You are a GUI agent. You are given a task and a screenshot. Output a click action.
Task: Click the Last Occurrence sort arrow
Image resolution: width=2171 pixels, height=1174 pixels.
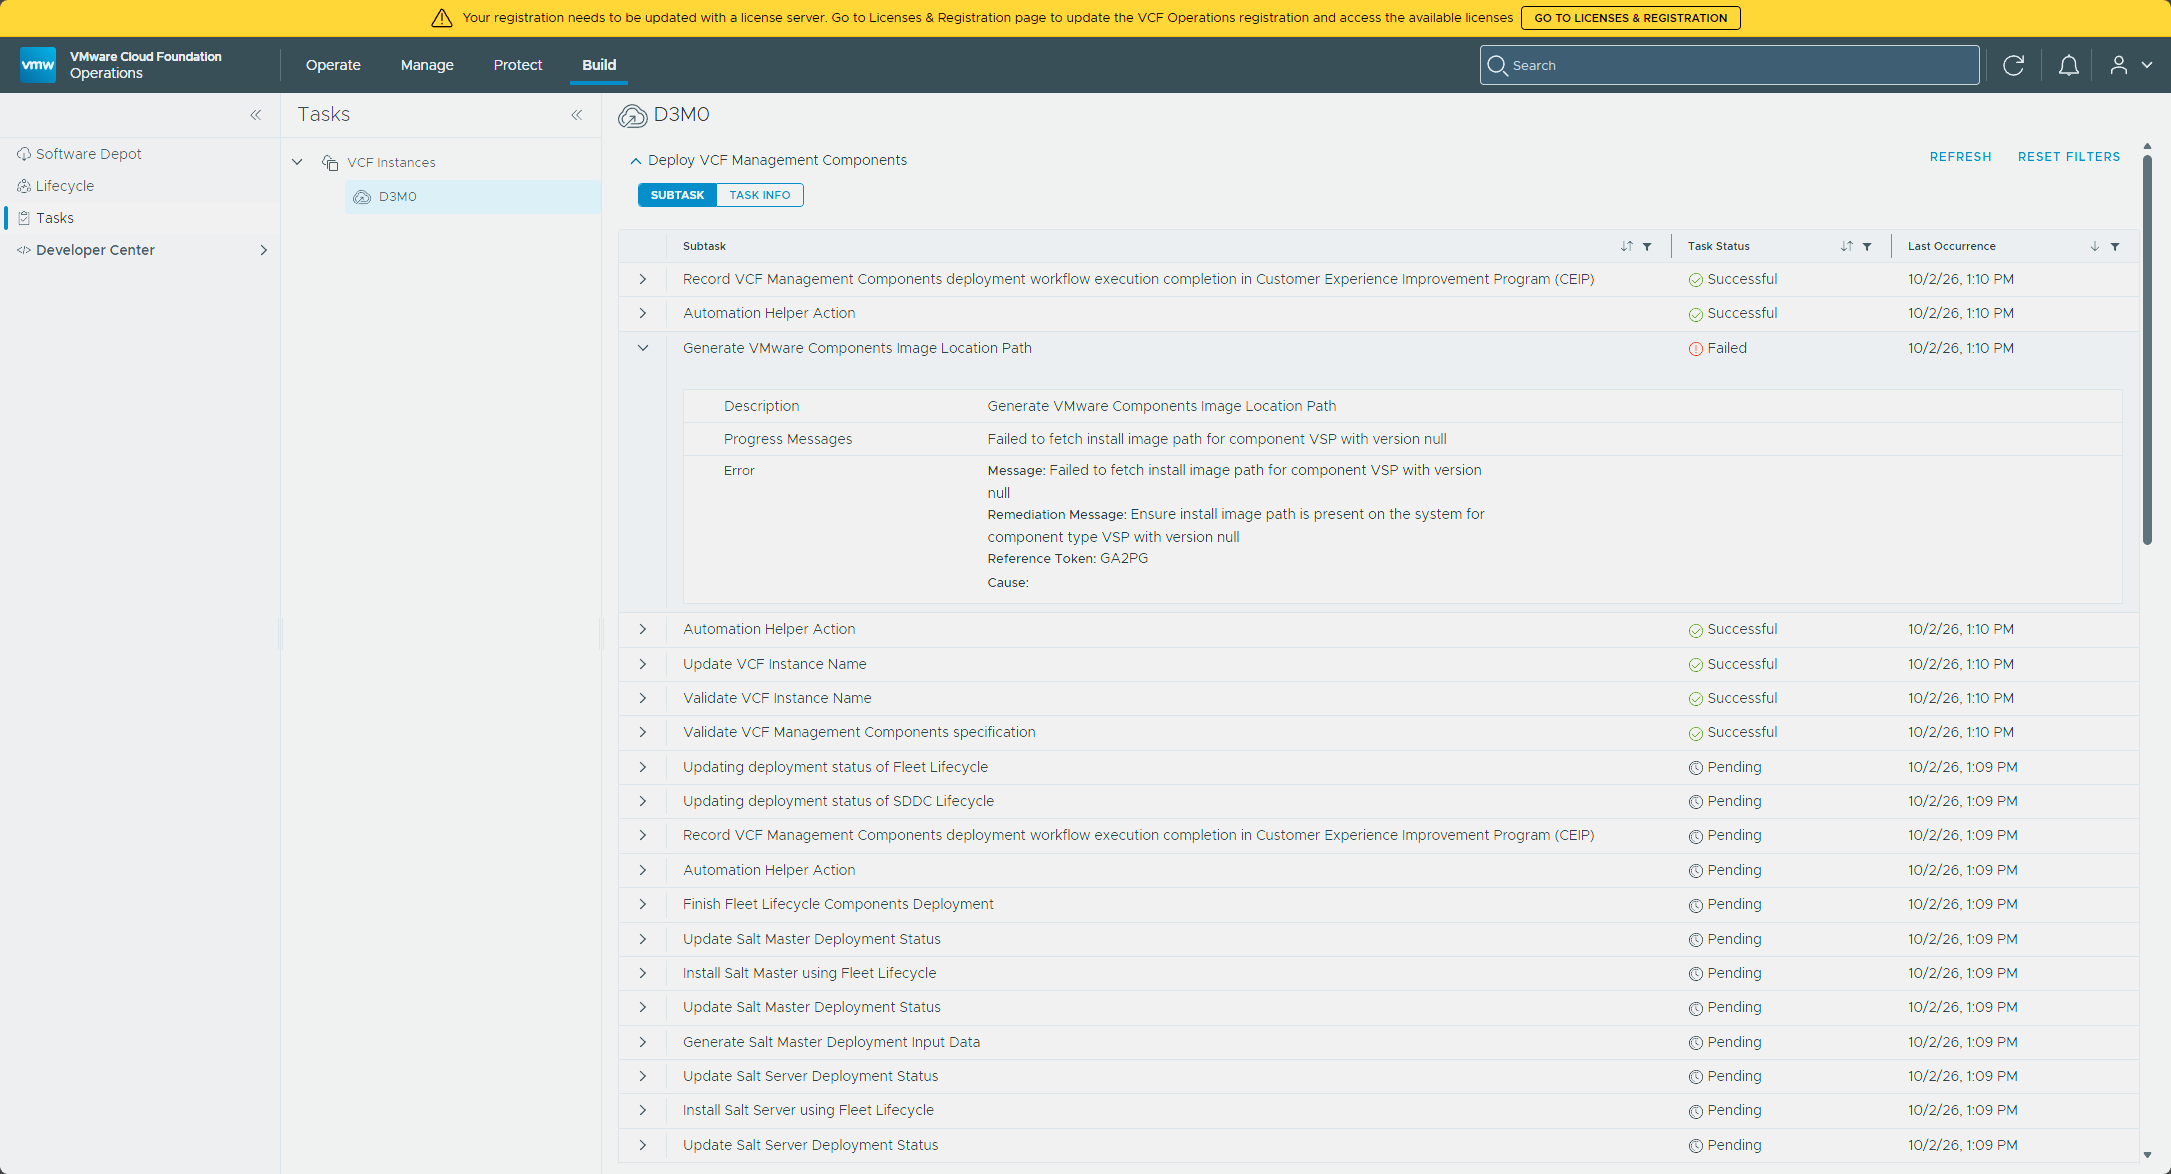[2094, 246]
